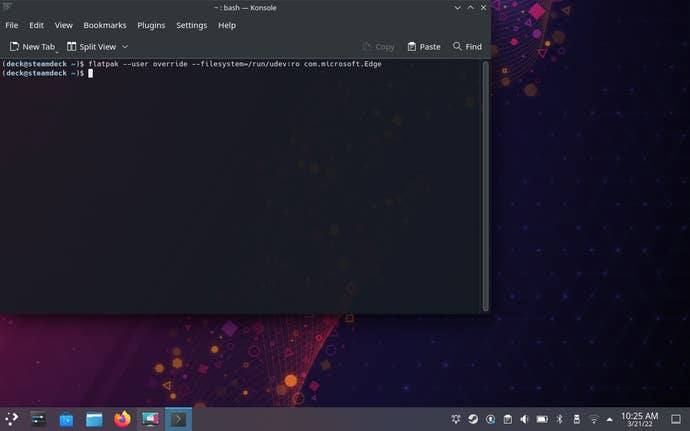
Task: Click the flatpak override command line text
Action: [x=235, y=64]
